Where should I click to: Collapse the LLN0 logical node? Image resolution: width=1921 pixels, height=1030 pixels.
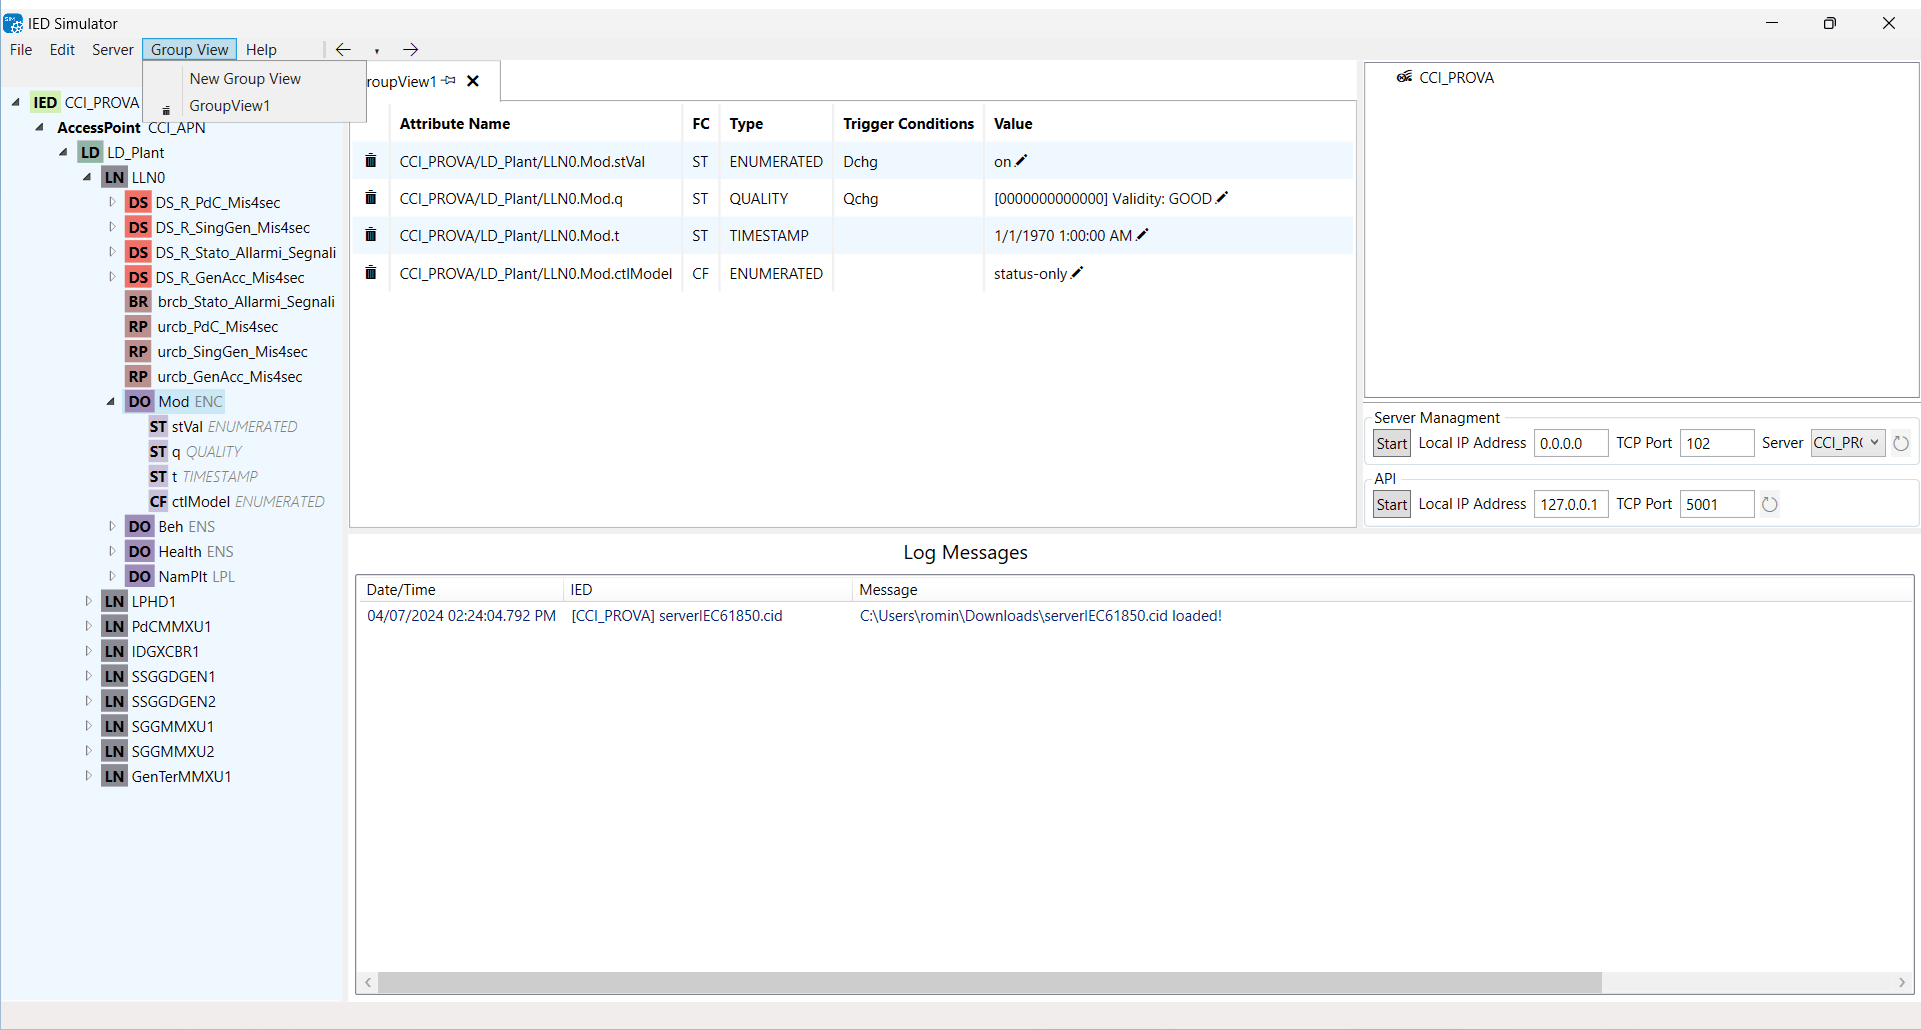(x=87, y=177)
